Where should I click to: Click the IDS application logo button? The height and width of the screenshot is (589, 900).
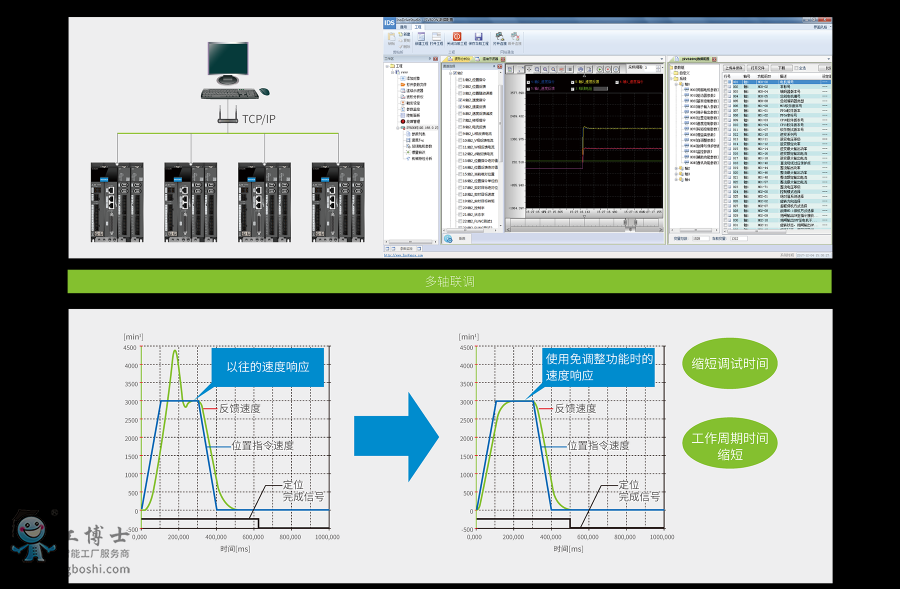[390, 21]
